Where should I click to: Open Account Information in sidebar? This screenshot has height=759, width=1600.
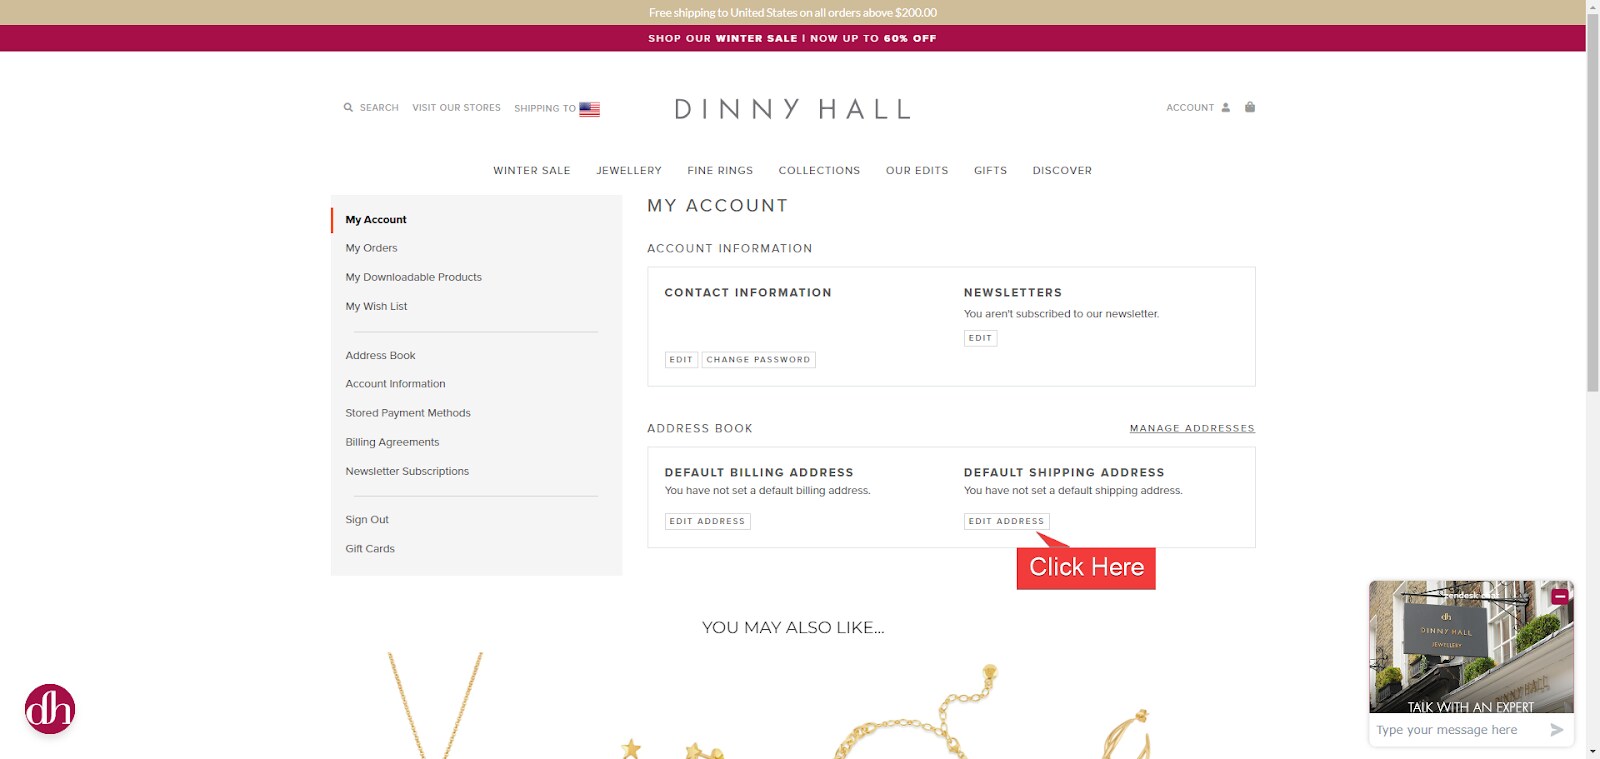[x=395, y=384]
